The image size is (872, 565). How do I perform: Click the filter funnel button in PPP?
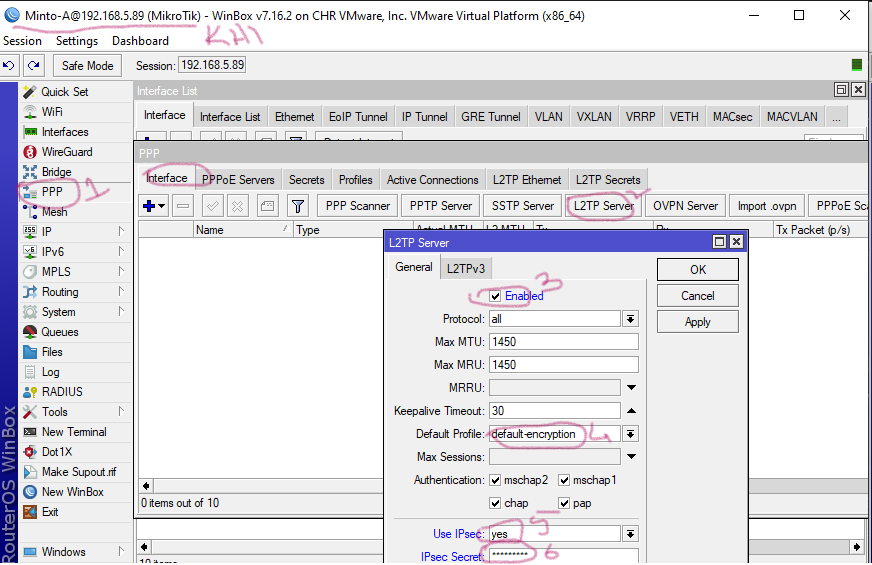298,206
